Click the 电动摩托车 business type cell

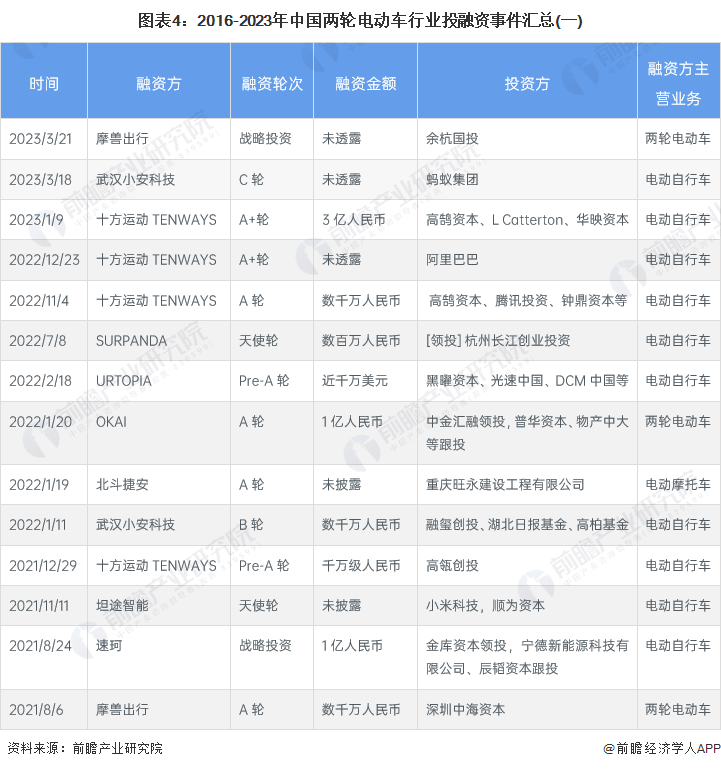[678, 484]
